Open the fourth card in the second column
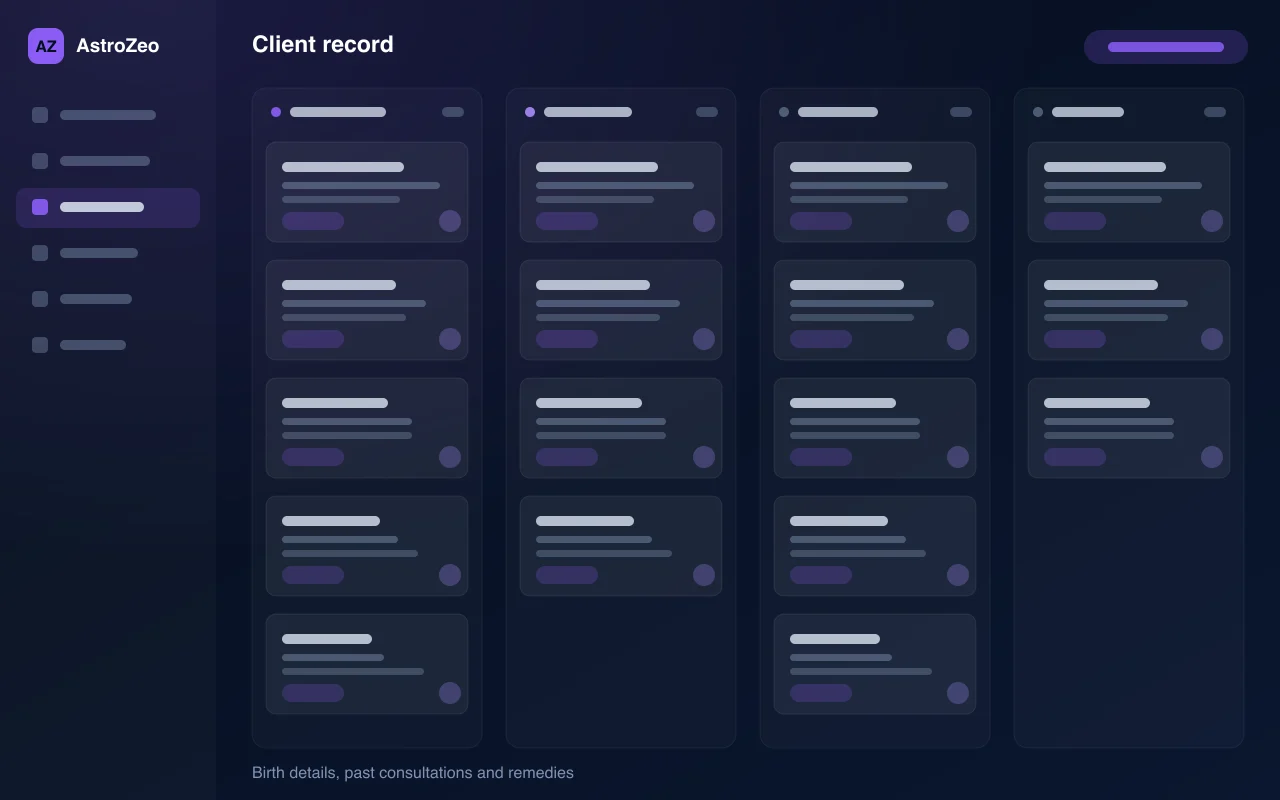 click(x=621, y=546)
